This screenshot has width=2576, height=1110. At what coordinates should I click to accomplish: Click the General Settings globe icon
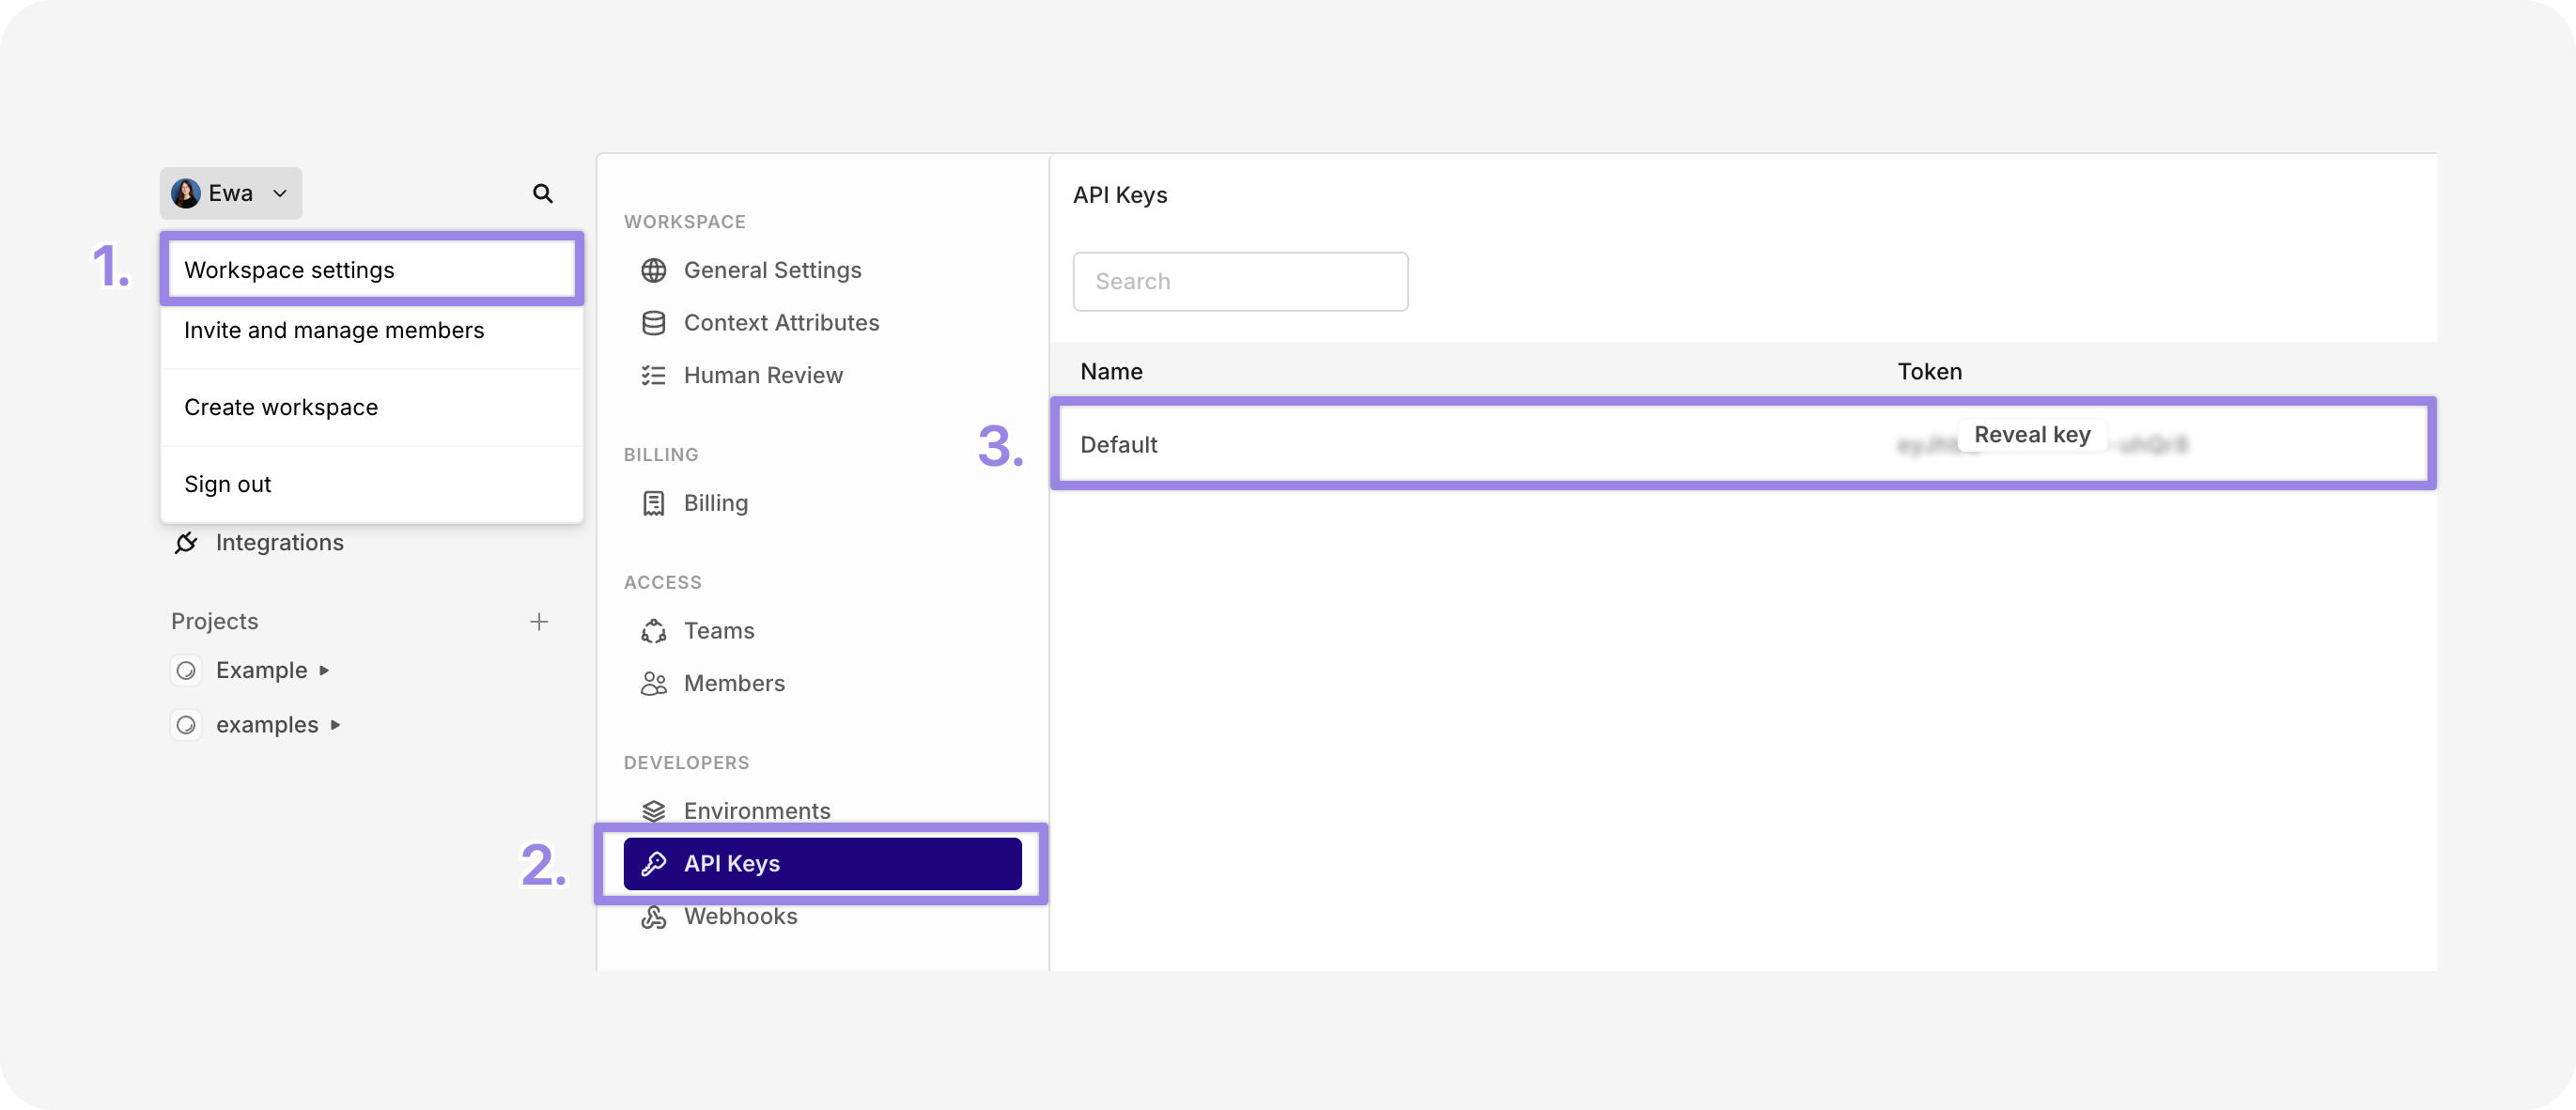tap(653, 270)
